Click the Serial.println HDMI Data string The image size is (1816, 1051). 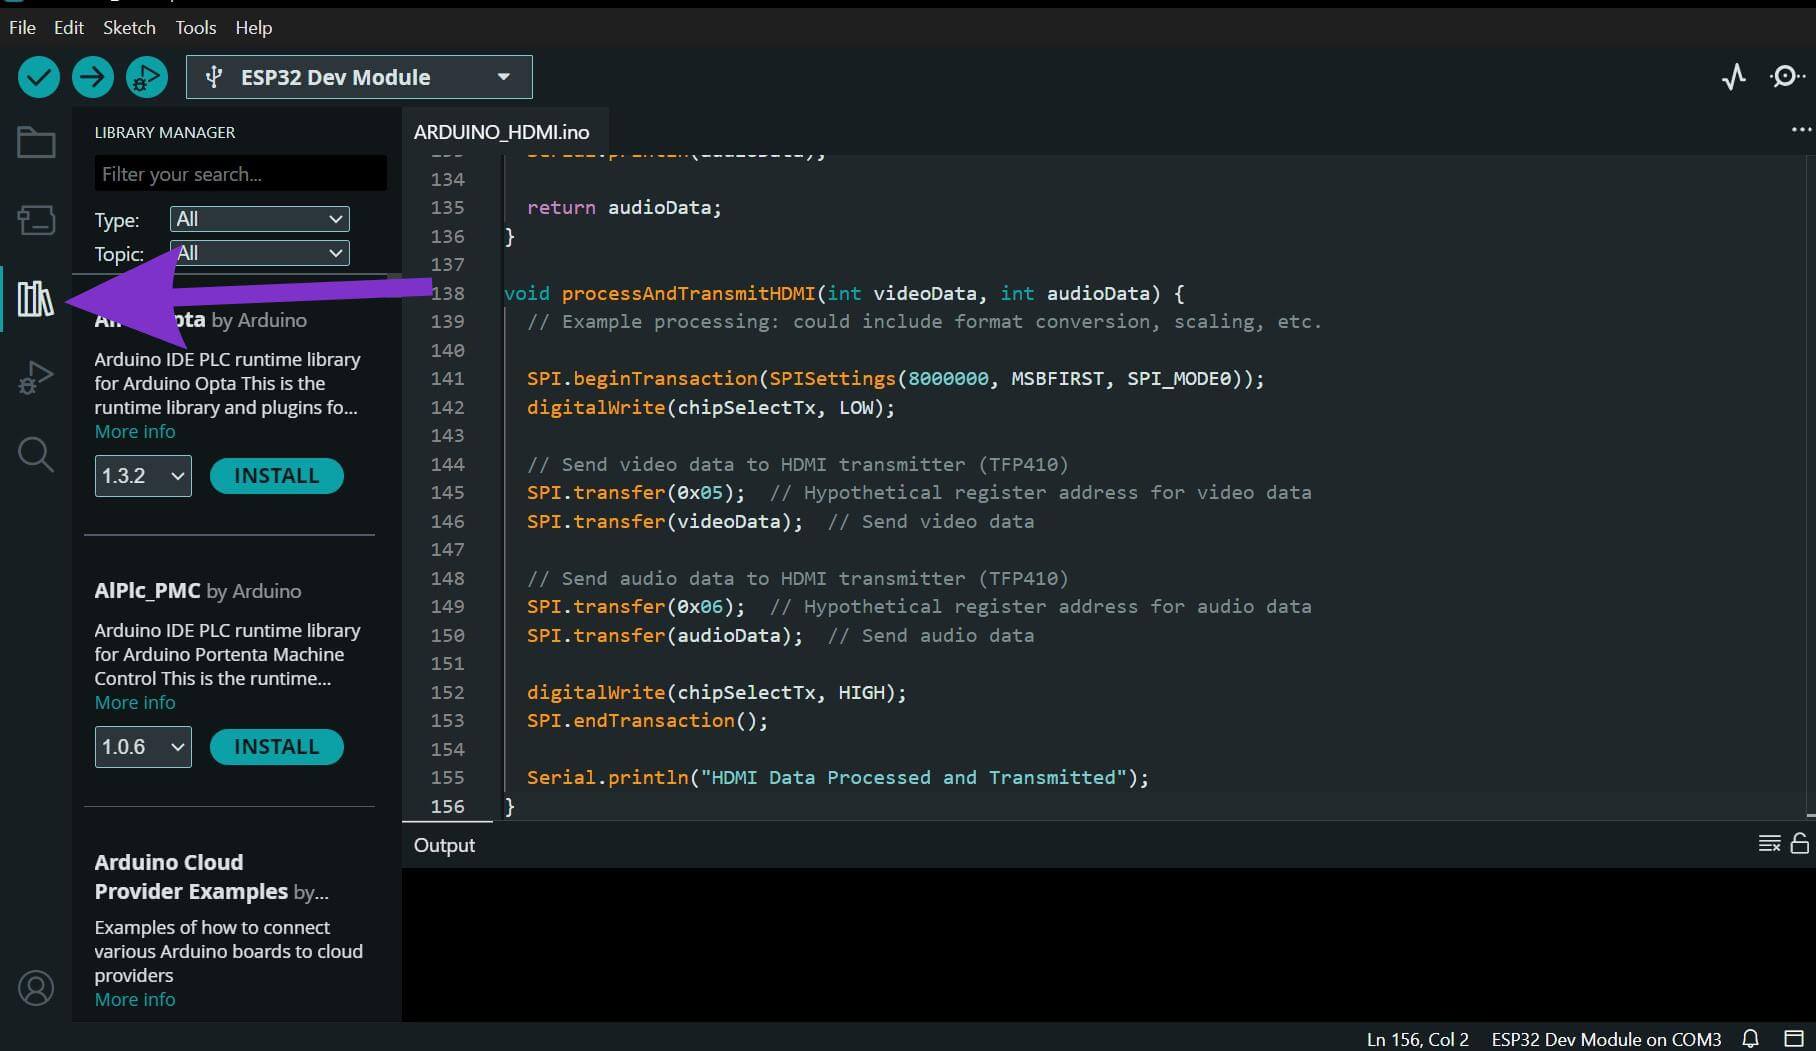913,778
